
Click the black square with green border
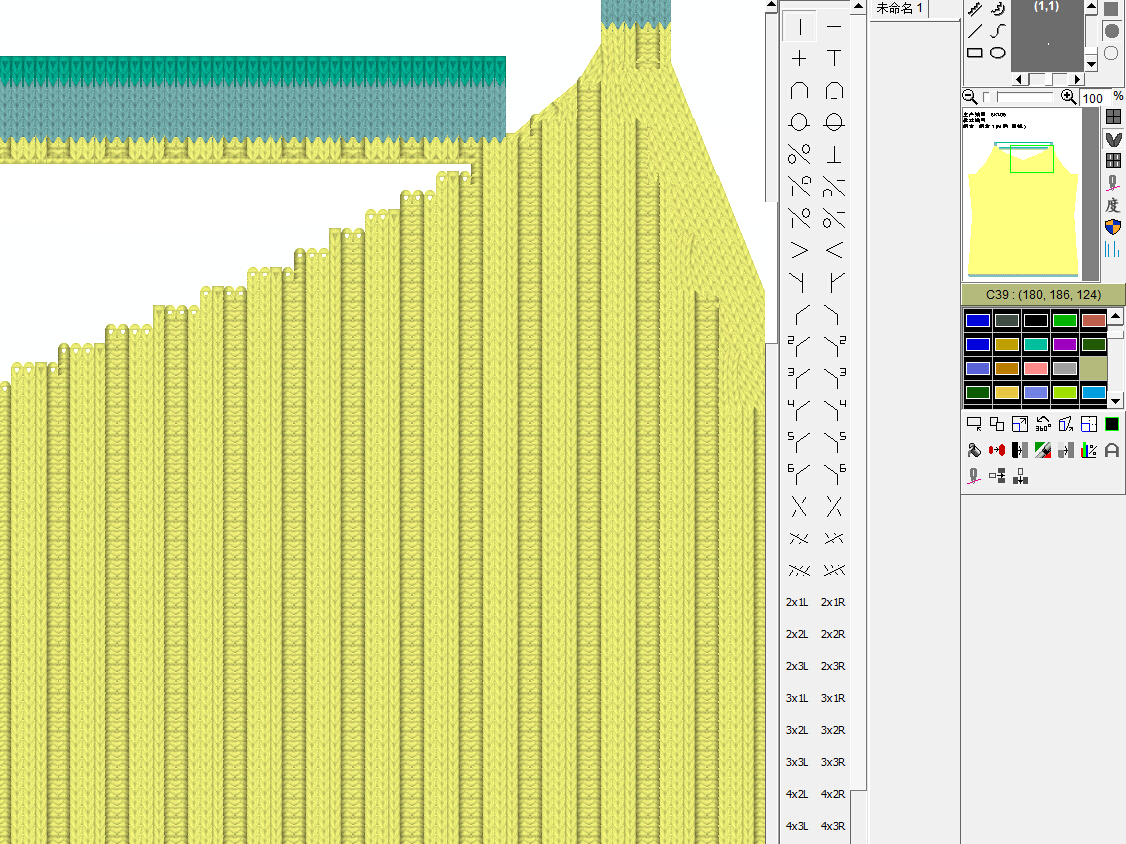pyautogui.click(x=1112, y=424)
